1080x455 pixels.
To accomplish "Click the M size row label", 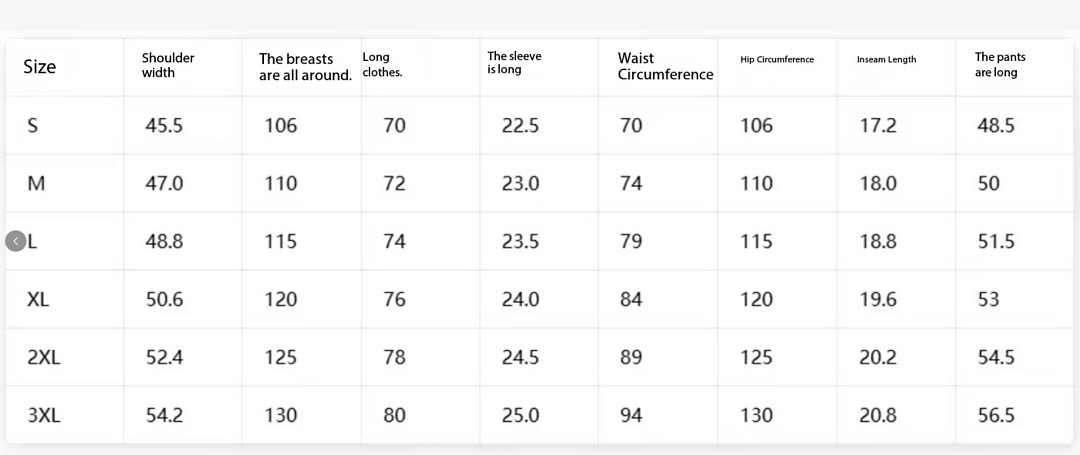I will point(36,183).
